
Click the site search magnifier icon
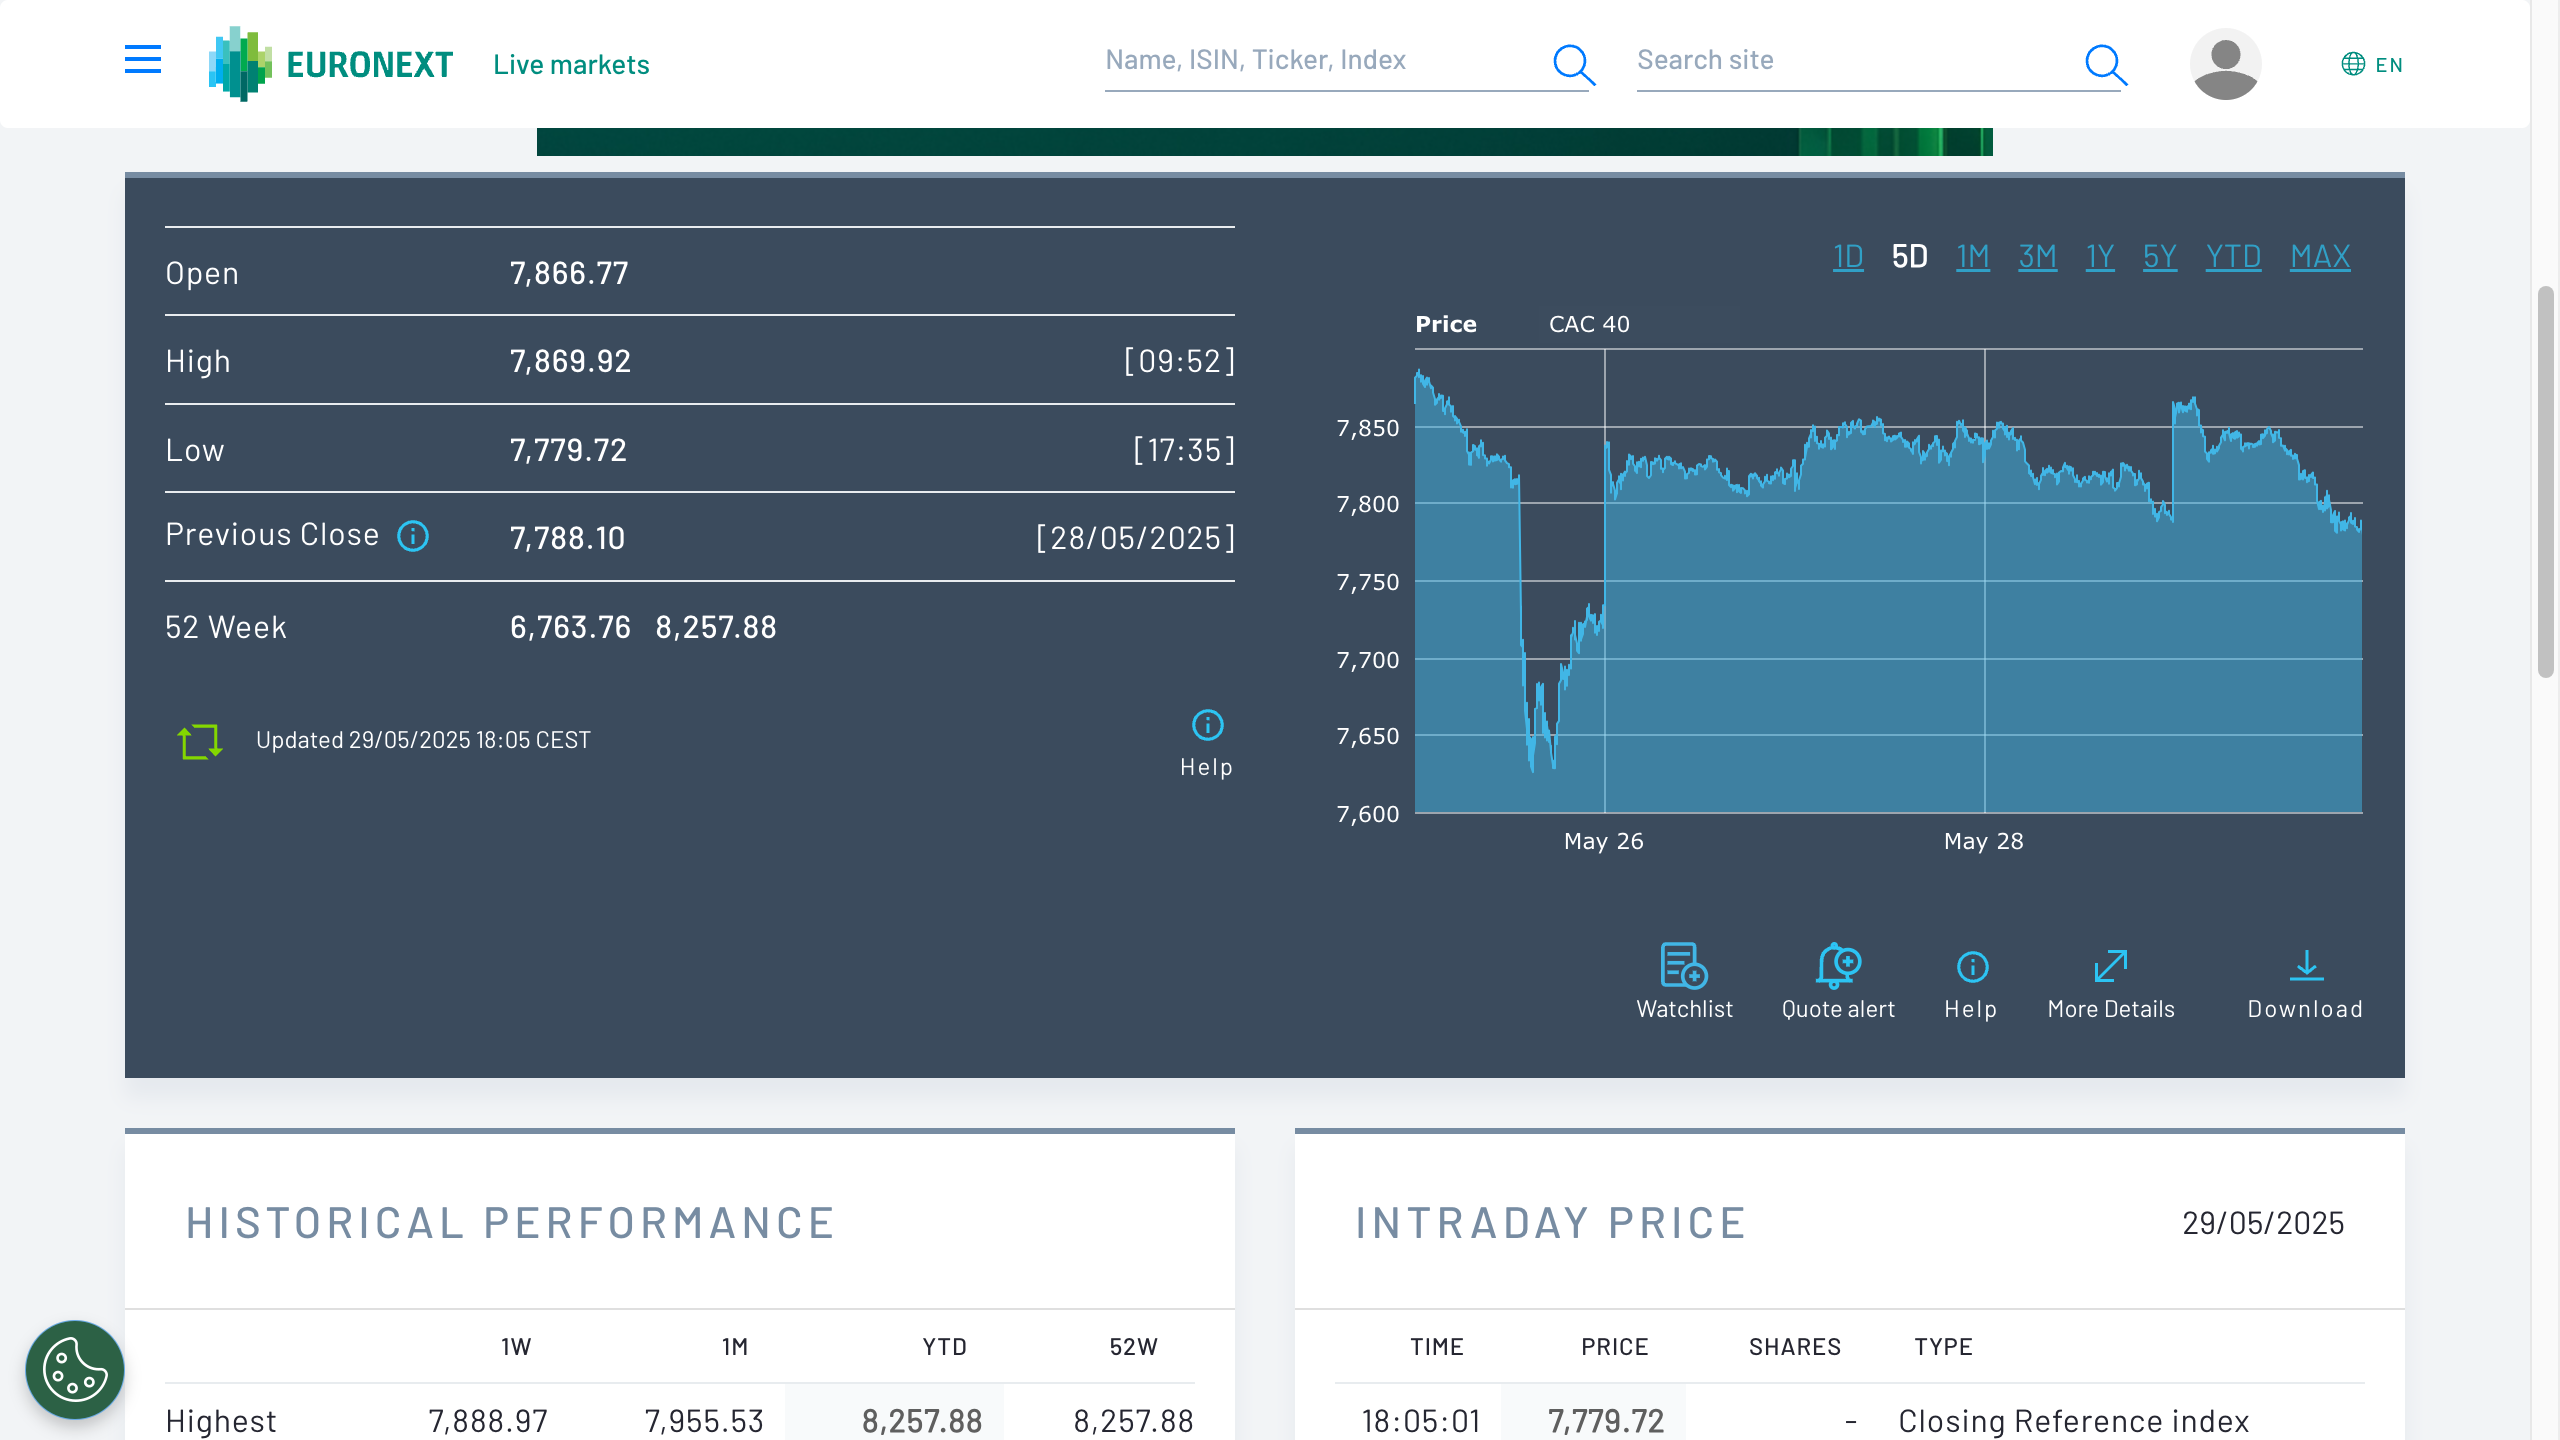point(2105,64)
